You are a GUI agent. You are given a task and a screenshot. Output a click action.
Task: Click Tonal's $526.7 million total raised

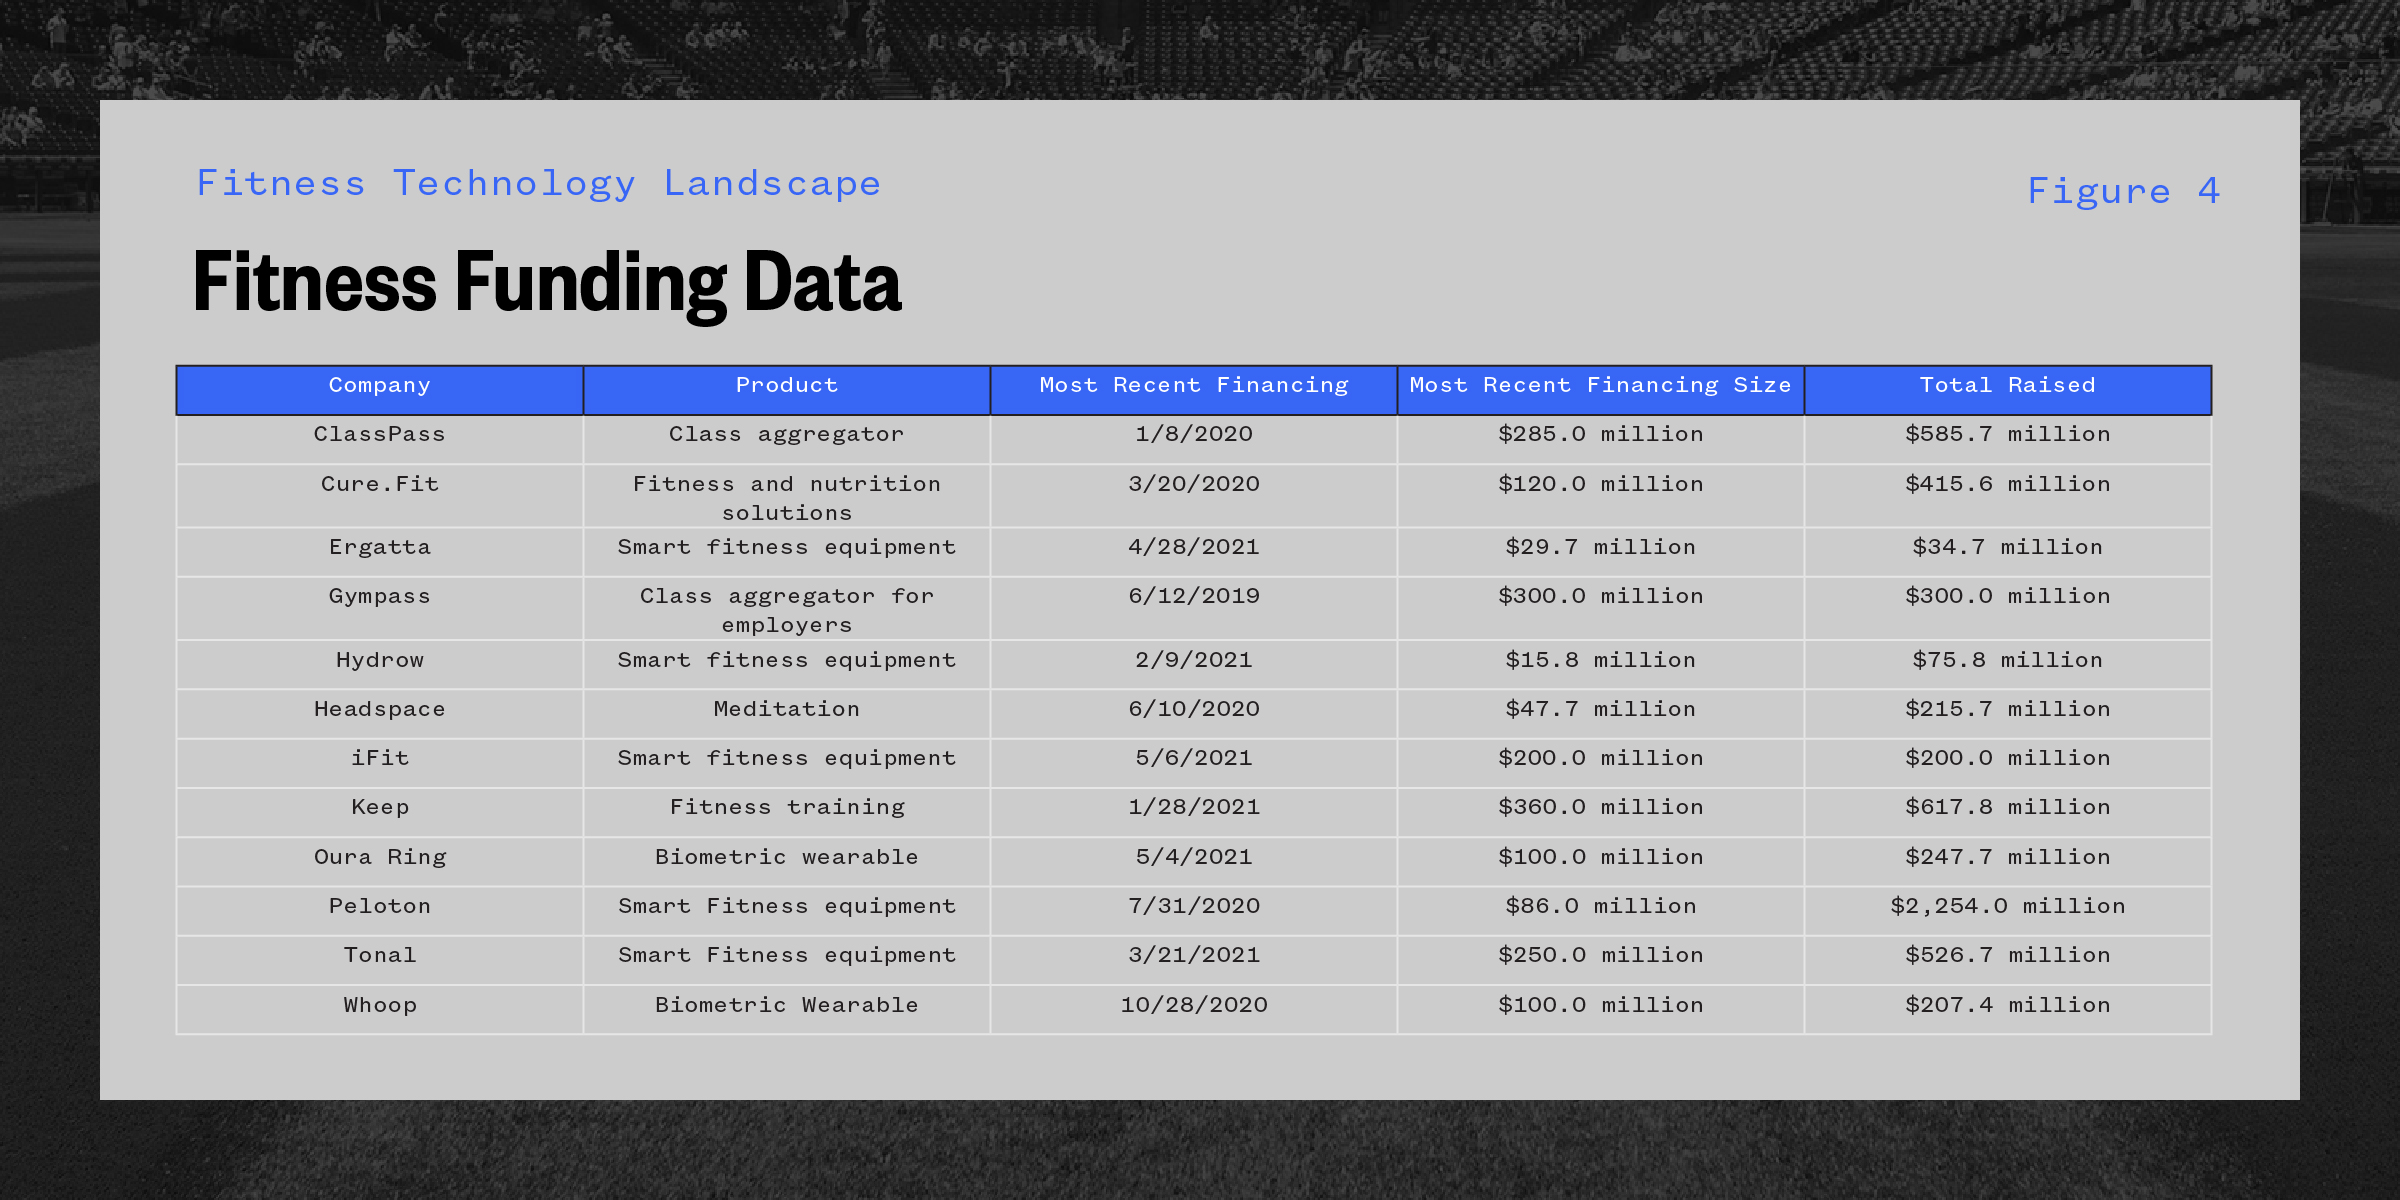pos(2007,956)
